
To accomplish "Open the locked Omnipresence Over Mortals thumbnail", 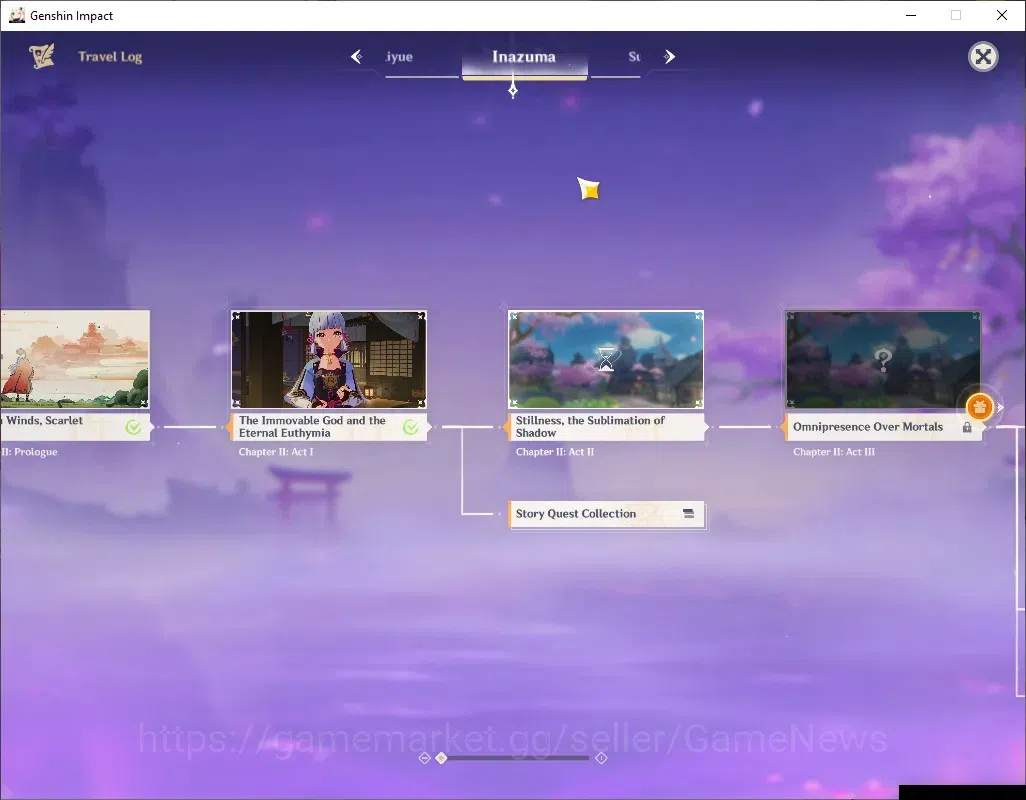I will [883, 359].
